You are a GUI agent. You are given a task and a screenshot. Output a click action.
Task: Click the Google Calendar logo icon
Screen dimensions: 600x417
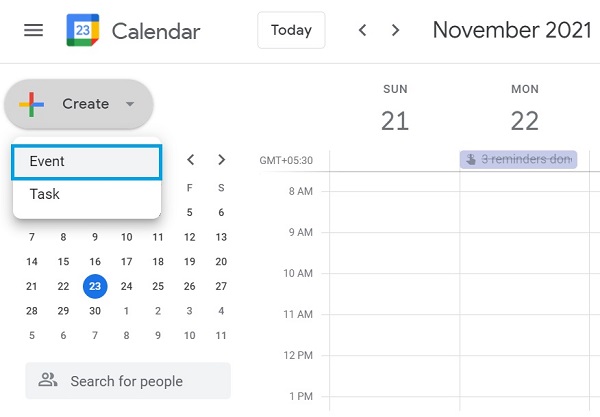click(82, 30)
